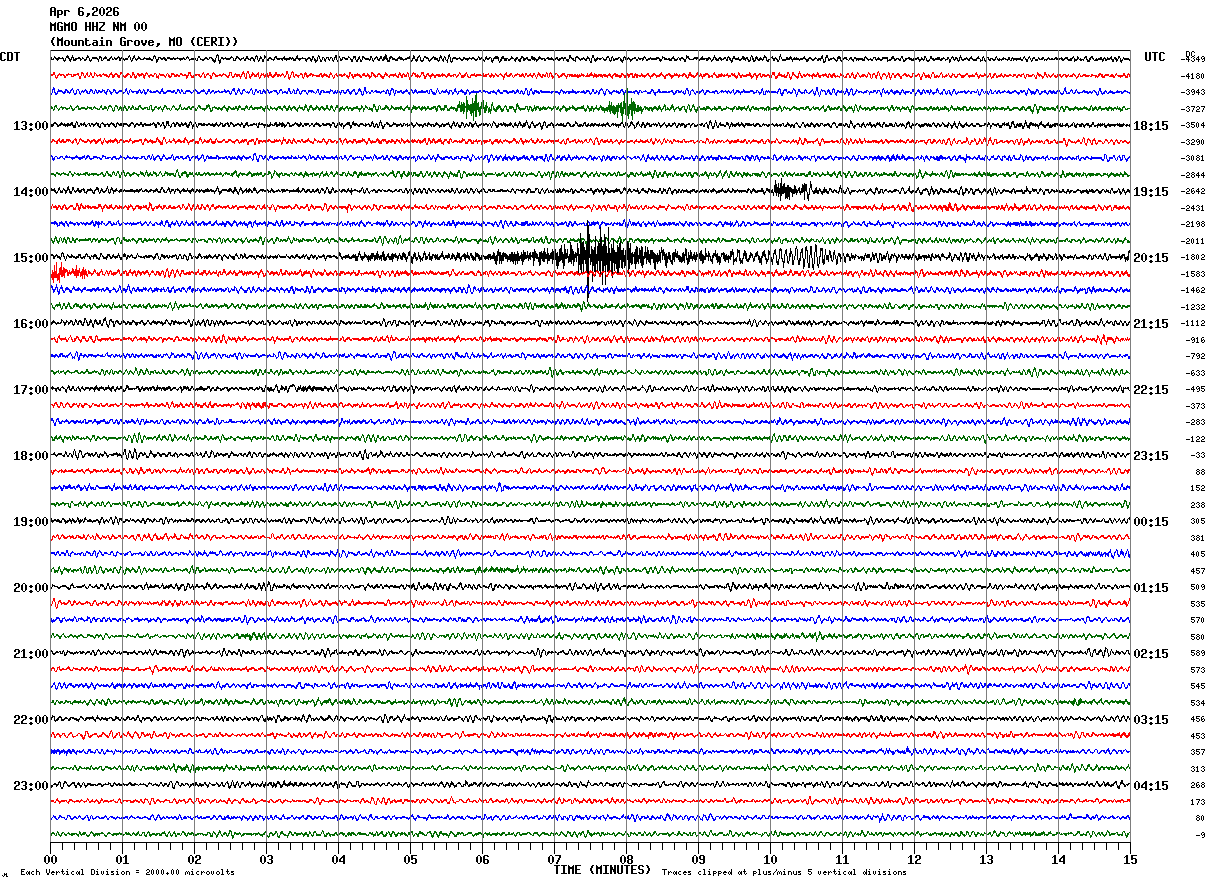
Task: Click the 20:15 UTC time label
Action: point(1151,258)
